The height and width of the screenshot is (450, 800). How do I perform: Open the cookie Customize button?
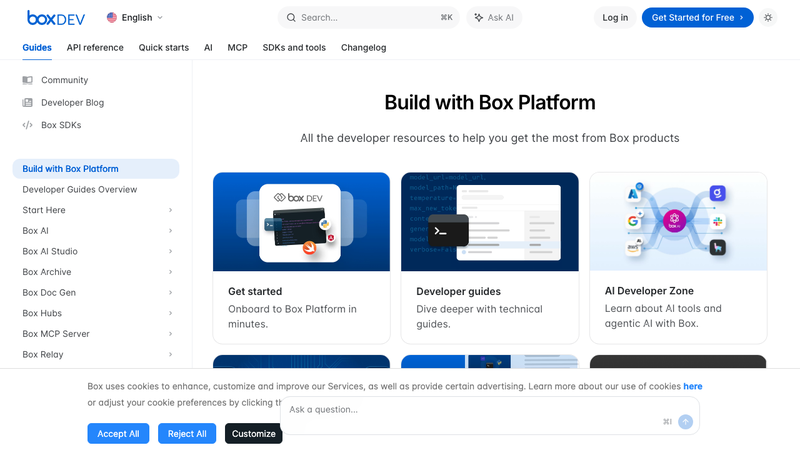click(x=254, y=434)
